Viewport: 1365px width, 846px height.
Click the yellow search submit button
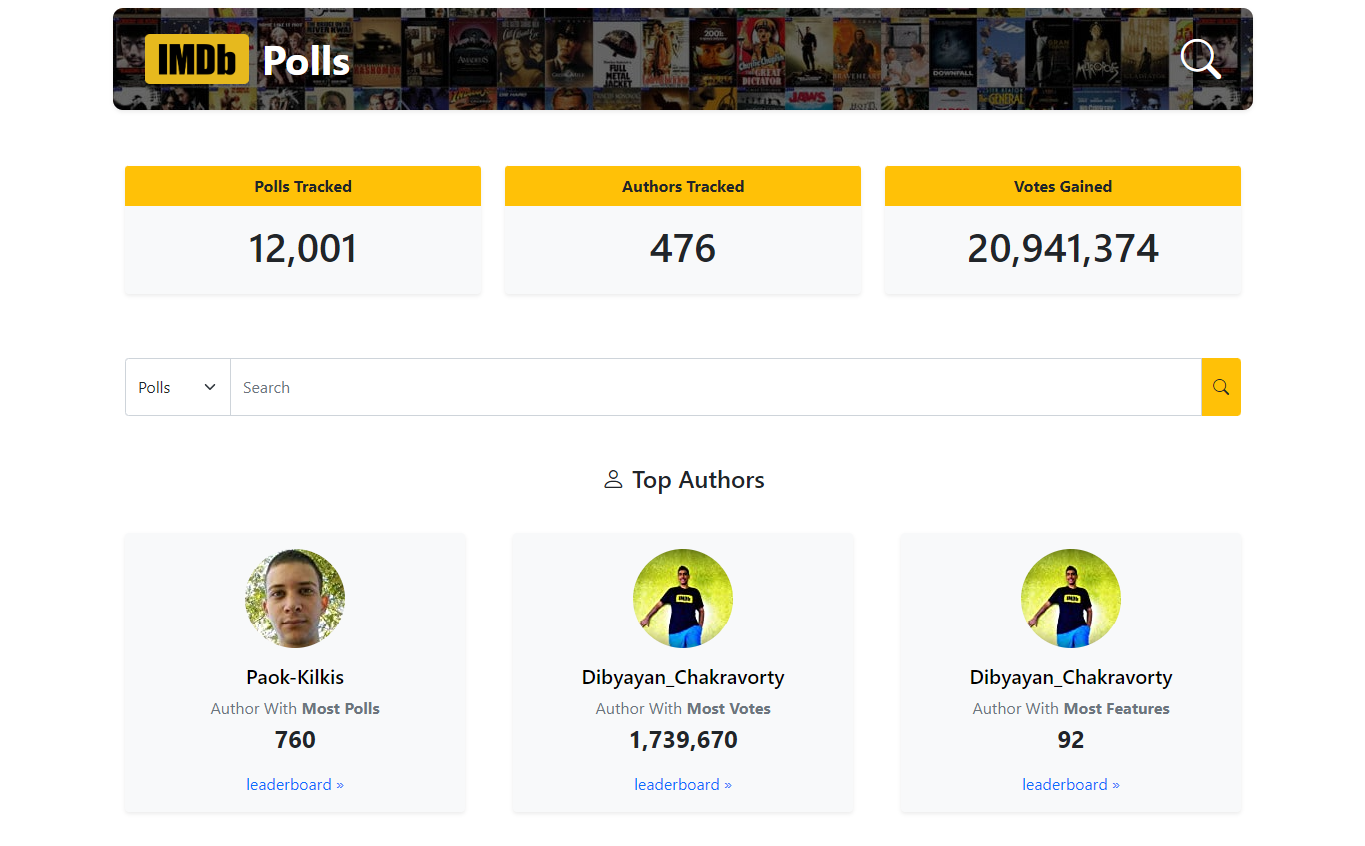click(1220, 387)
